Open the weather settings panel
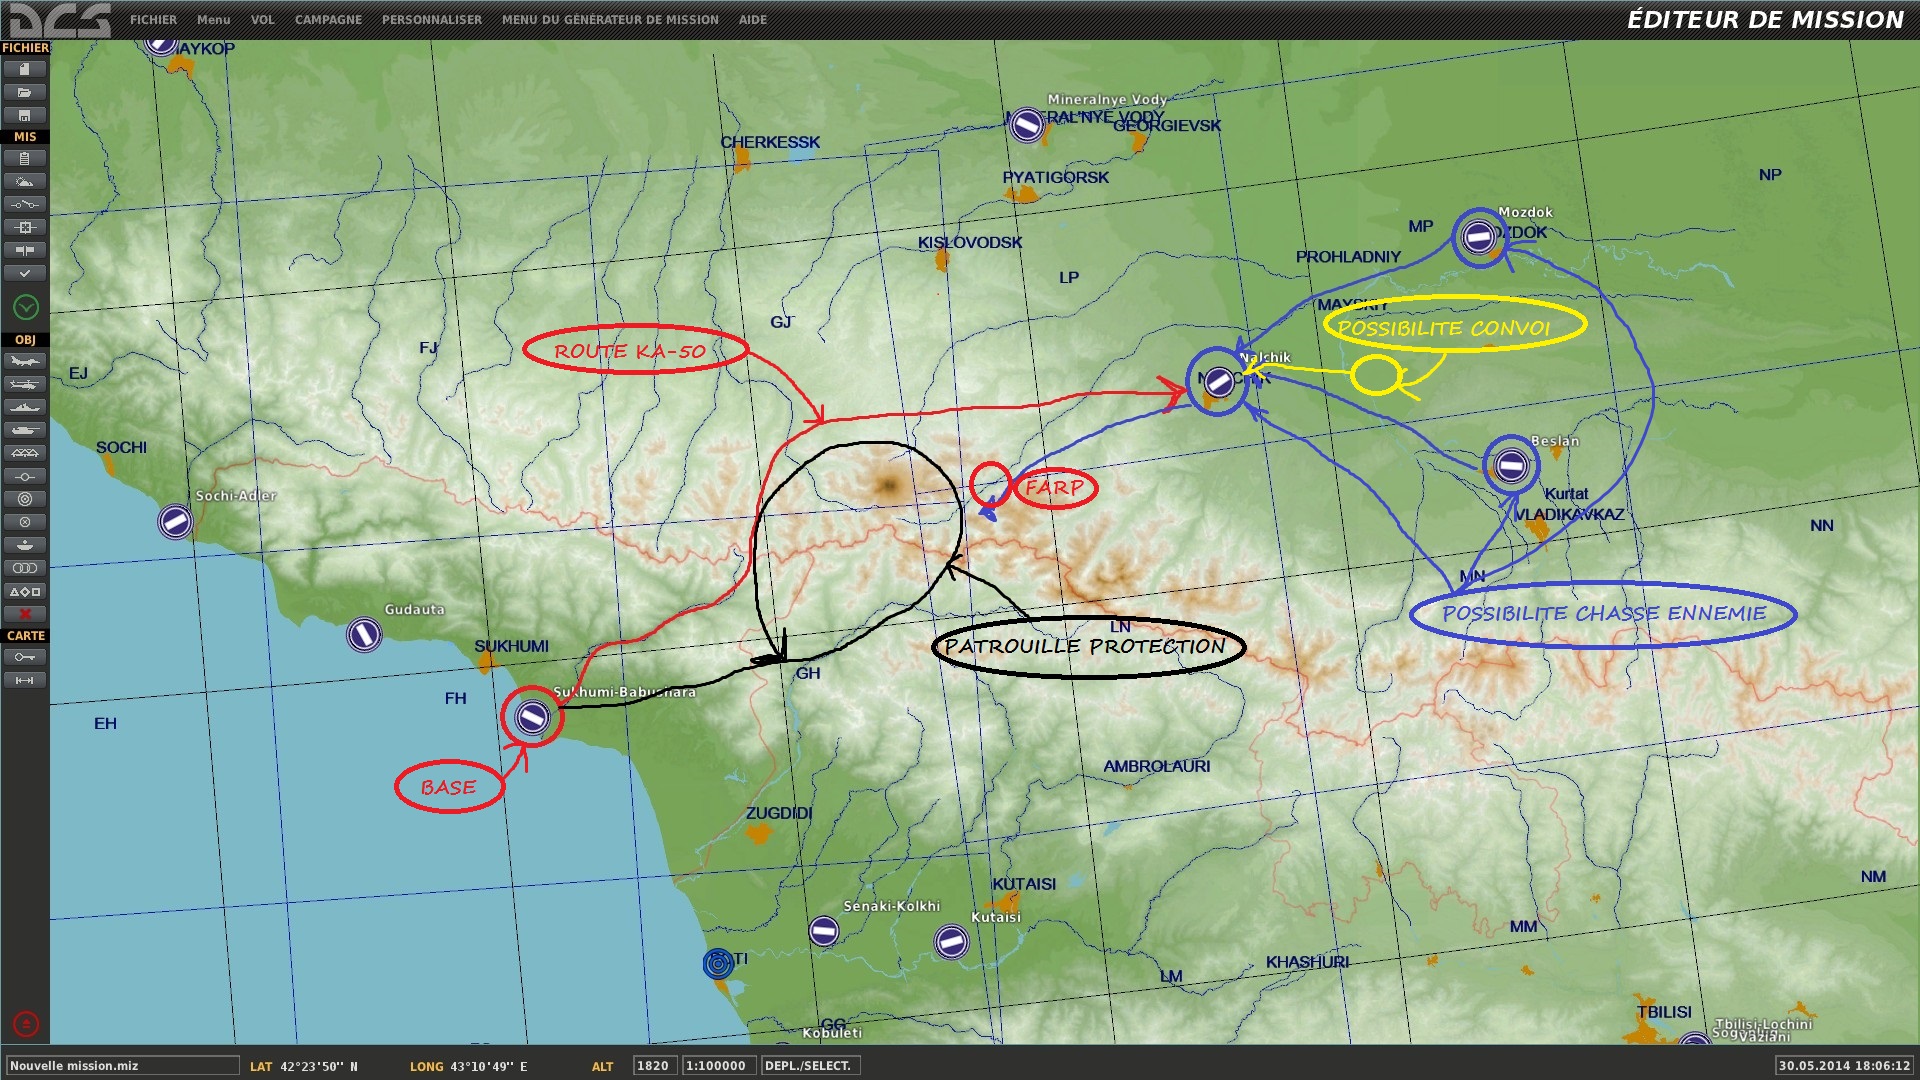This screenshot has height=1080, width=1920. [x=25, y=181]
